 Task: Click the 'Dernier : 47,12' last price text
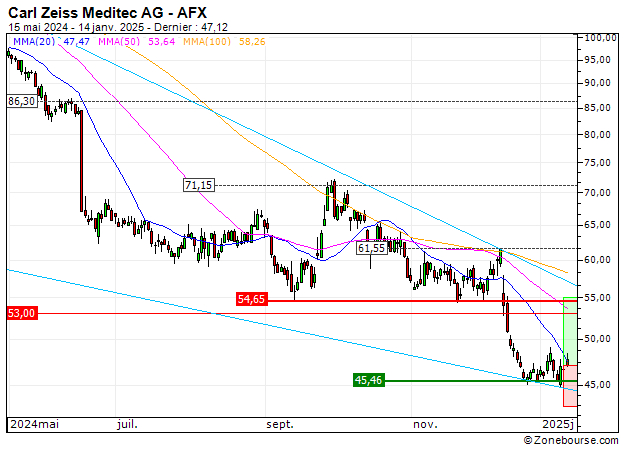coord(191,28)
